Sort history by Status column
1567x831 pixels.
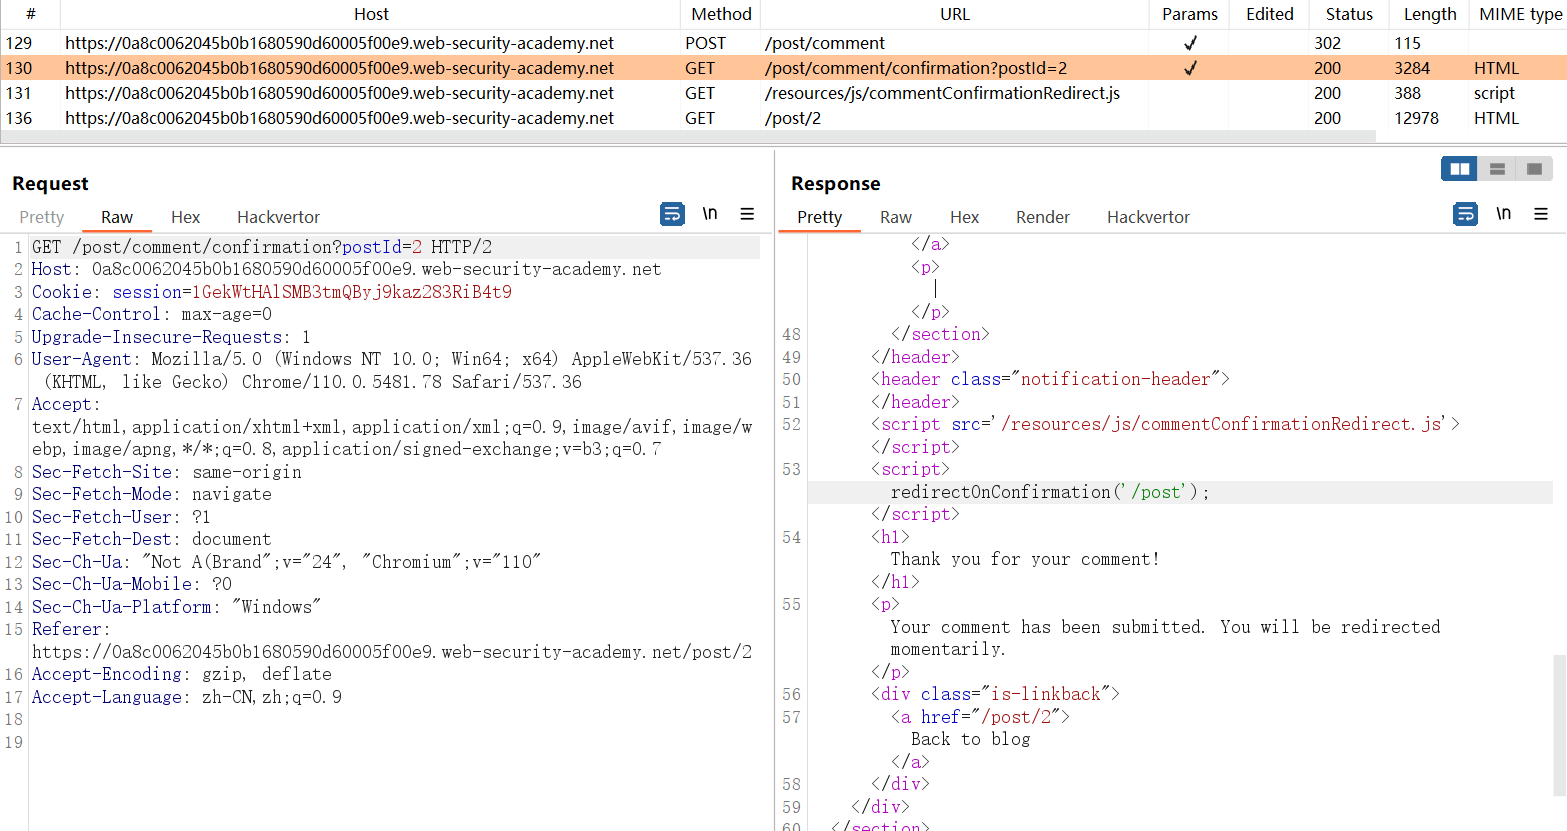point(1349,14)
